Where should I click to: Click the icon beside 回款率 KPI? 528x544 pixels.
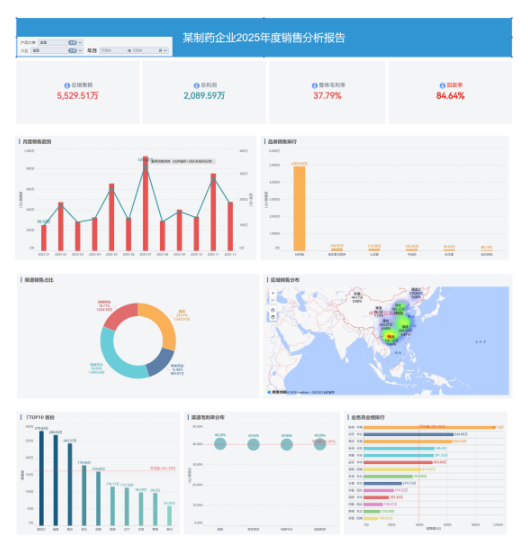442,85
